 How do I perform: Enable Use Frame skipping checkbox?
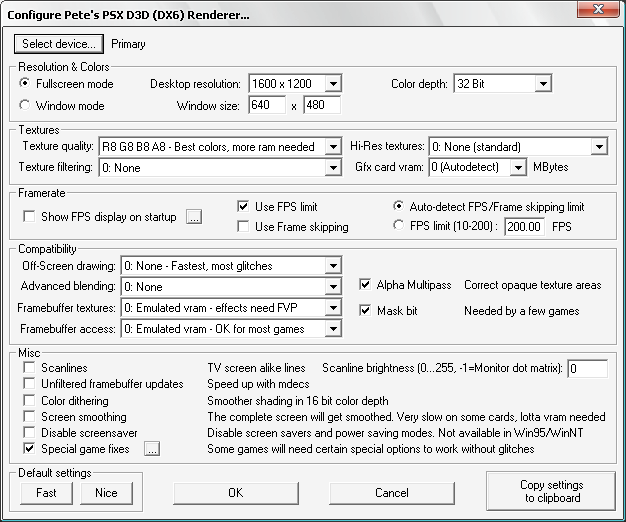[x=243, y=226]
